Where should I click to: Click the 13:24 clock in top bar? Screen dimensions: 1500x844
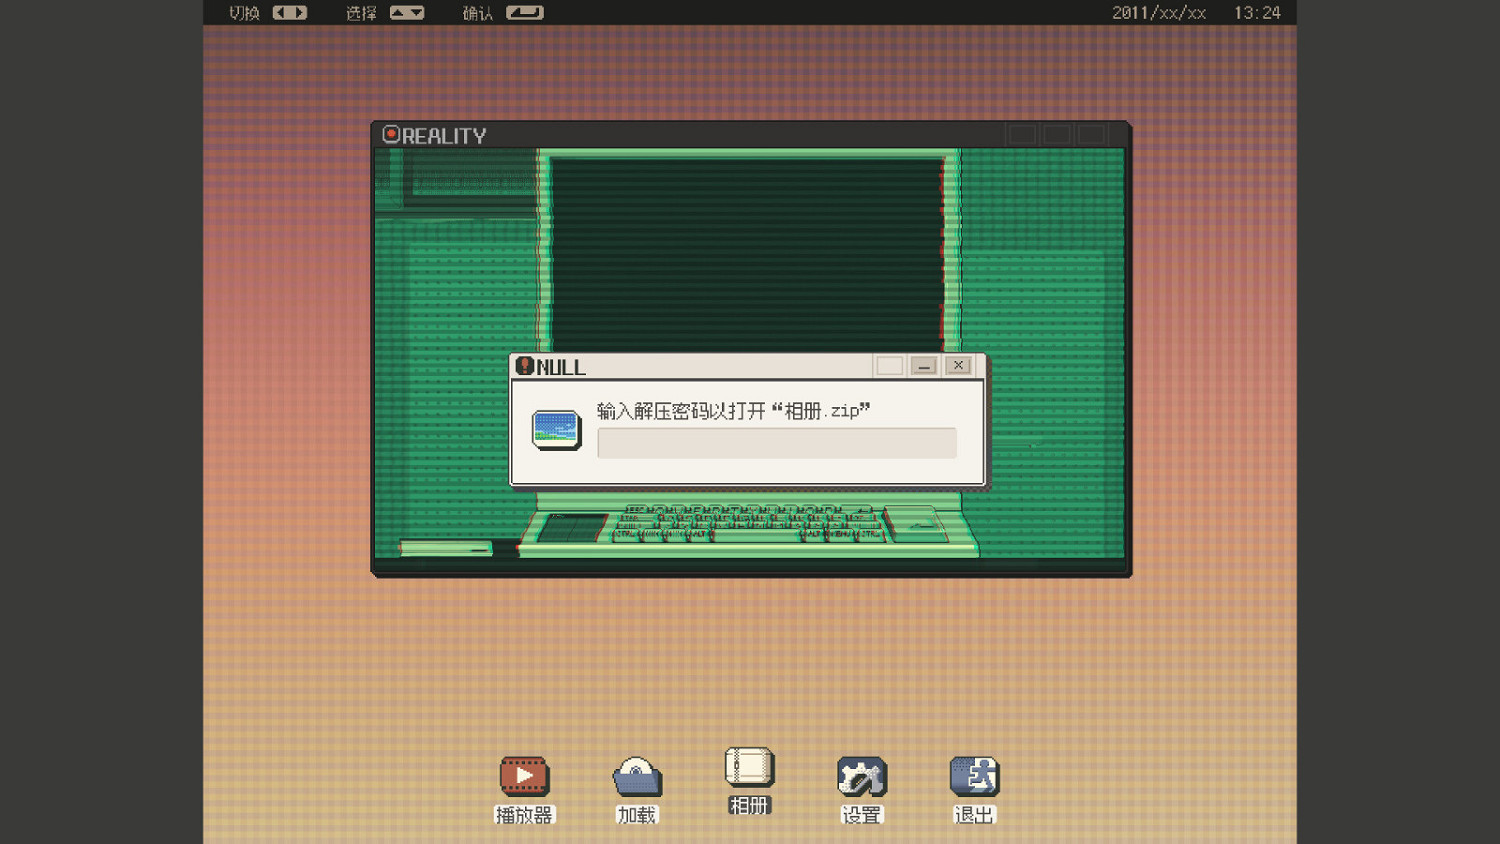pos(1257,13)
